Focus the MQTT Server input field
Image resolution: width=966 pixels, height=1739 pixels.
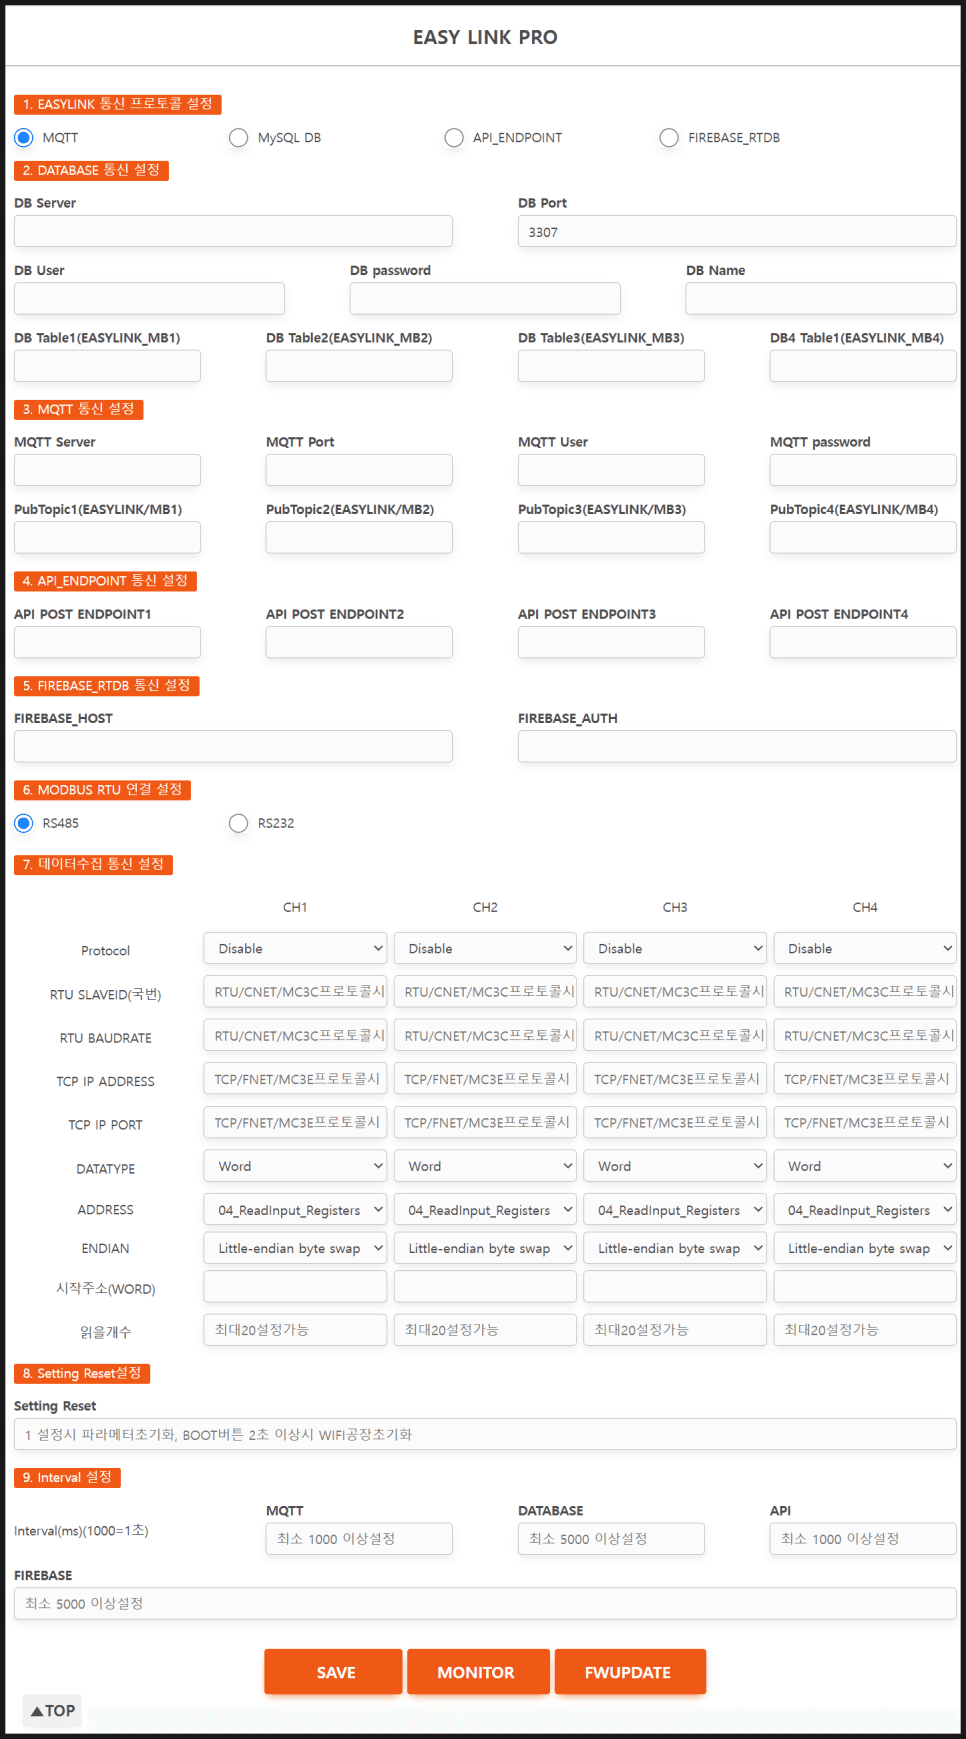point(107,470)
